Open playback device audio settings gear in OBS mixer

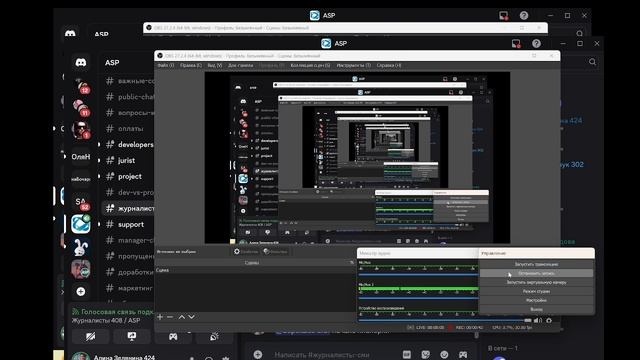[549, 320]
